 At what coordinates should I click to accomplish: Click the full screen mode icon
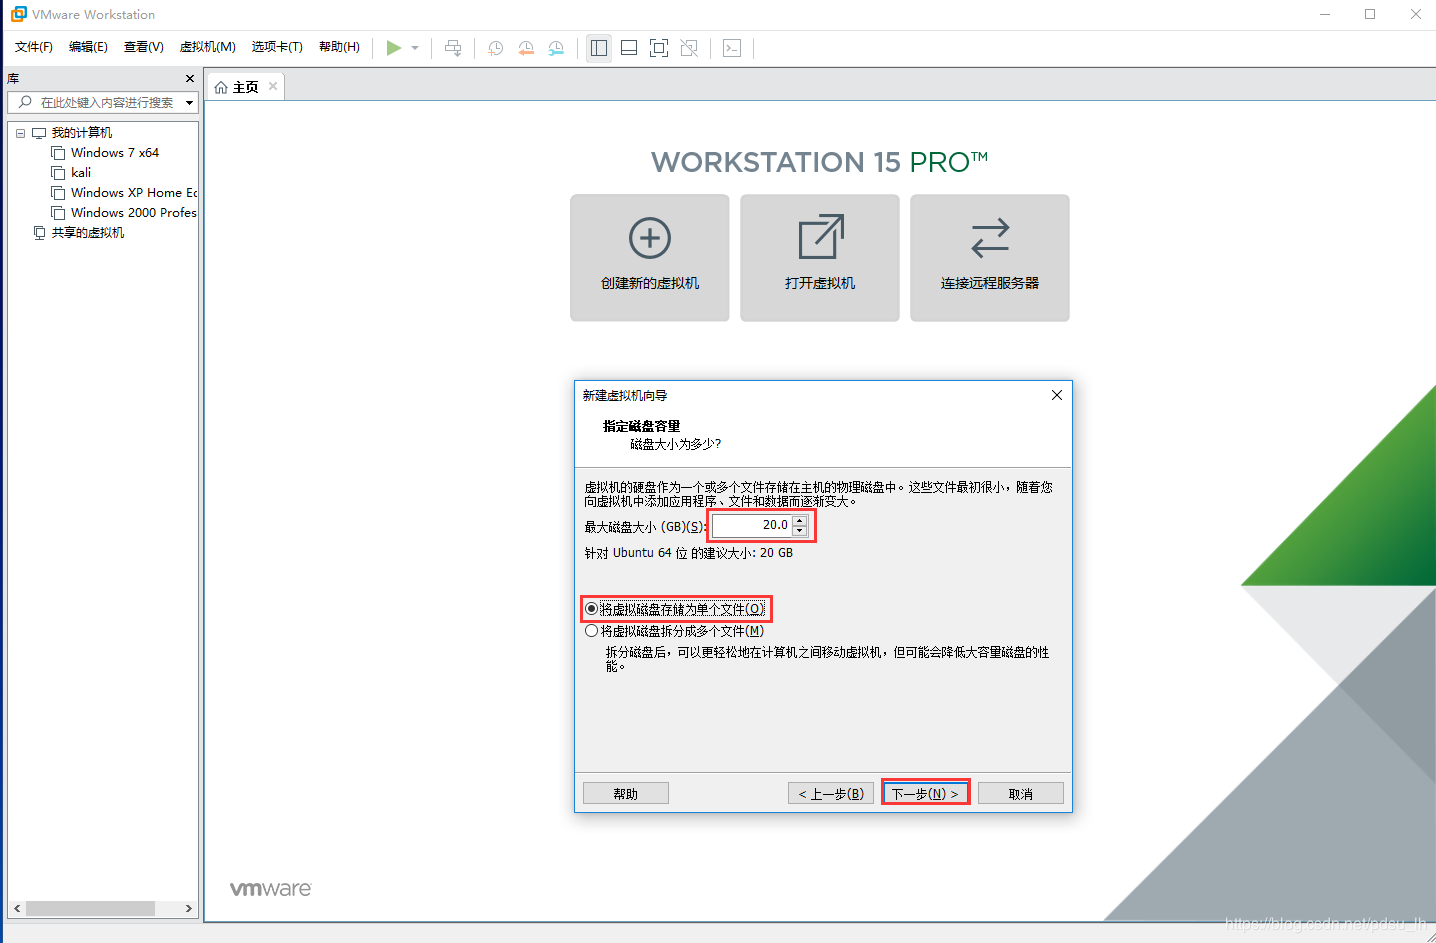659,48
